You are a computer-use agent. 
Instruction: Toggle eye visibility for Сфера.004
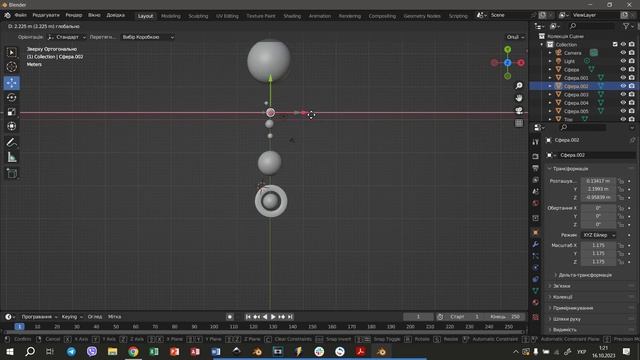pos(623,103)
